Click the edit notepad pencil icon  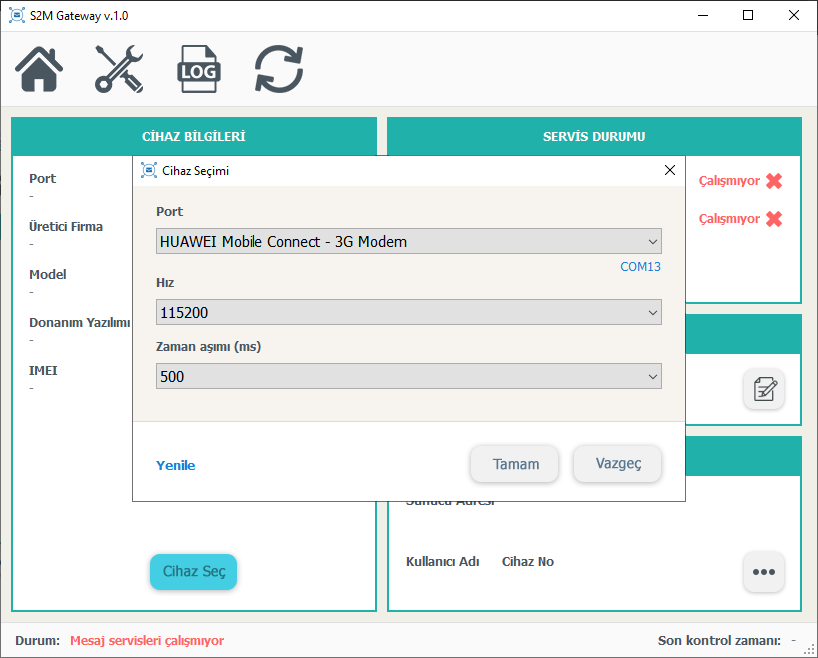[763, 389]
